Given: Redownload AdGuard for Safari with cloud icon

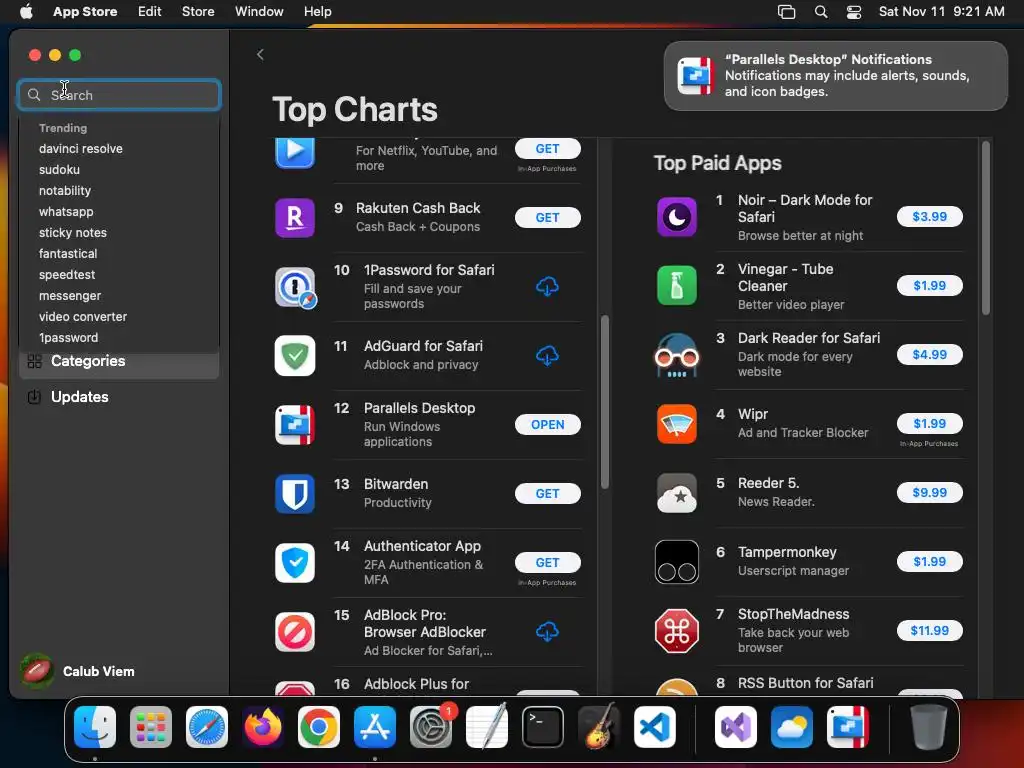Looking at the screenshot, I should pyautogui.click(x=547, y=355).
